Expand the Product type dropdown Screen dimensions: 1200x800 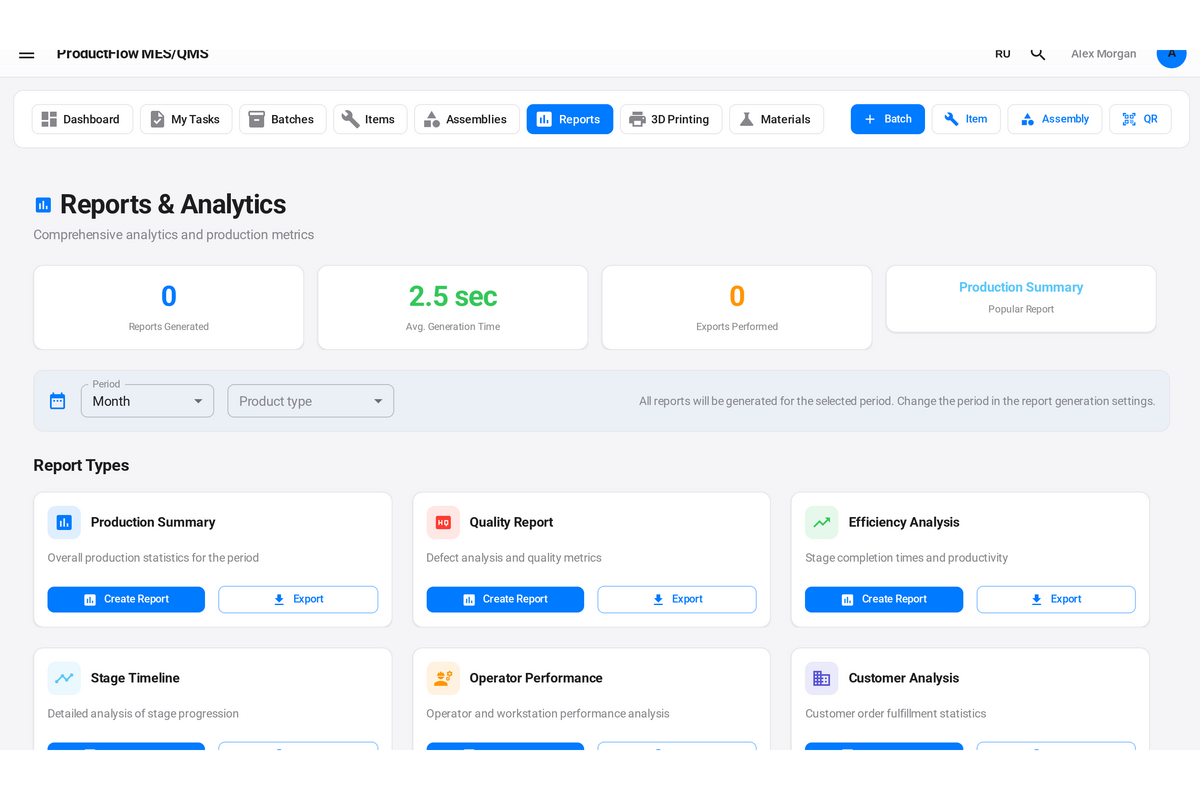[310, 400]
